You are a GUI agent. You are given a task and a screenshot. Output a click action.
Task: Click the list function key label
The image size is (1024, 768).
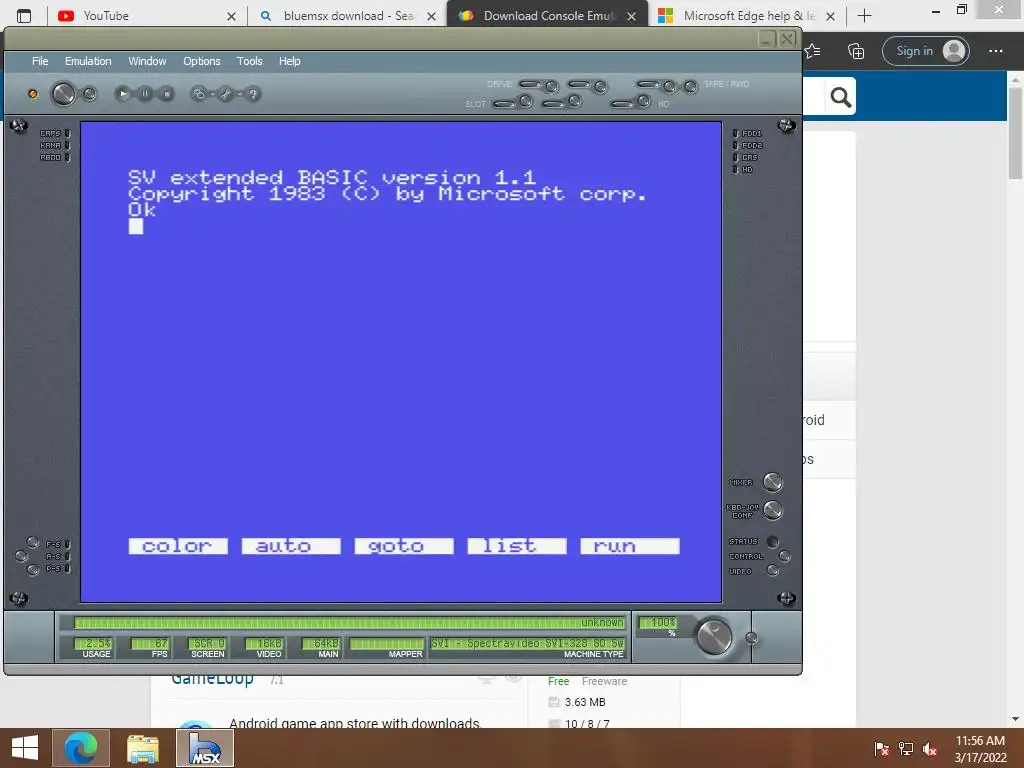coord(517,546)
